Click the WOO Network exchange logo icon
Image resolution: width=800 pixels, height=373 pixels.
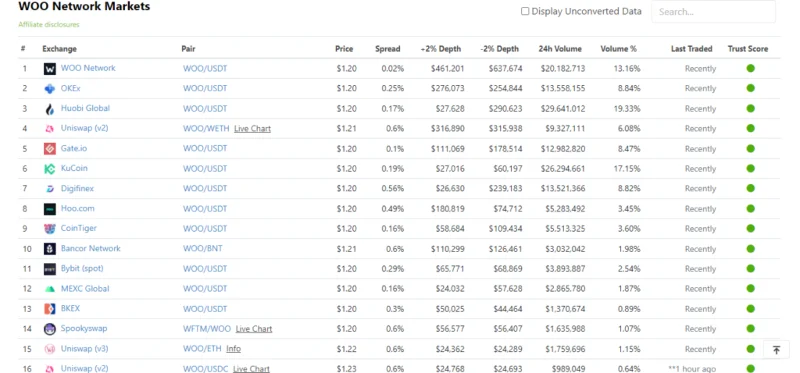[x=49, y=69]
